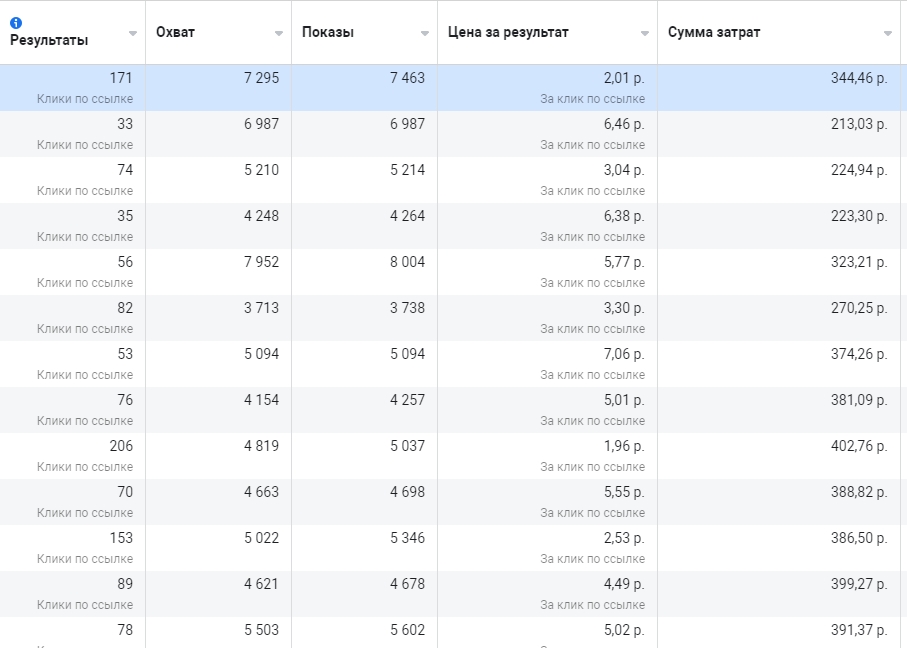Select the impressions value 3 738
This screenshot has width=907, height=648.
(407, 308)
